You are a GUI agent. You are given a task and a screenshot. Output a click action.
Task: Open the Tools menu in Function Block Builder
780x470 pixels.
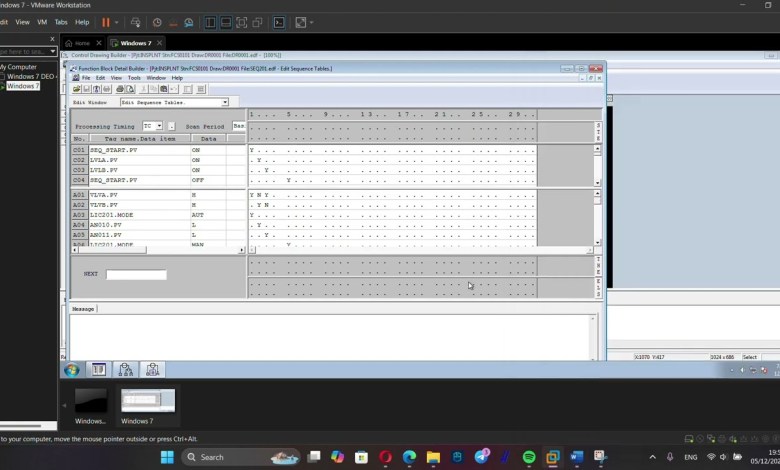pos(134,78)
